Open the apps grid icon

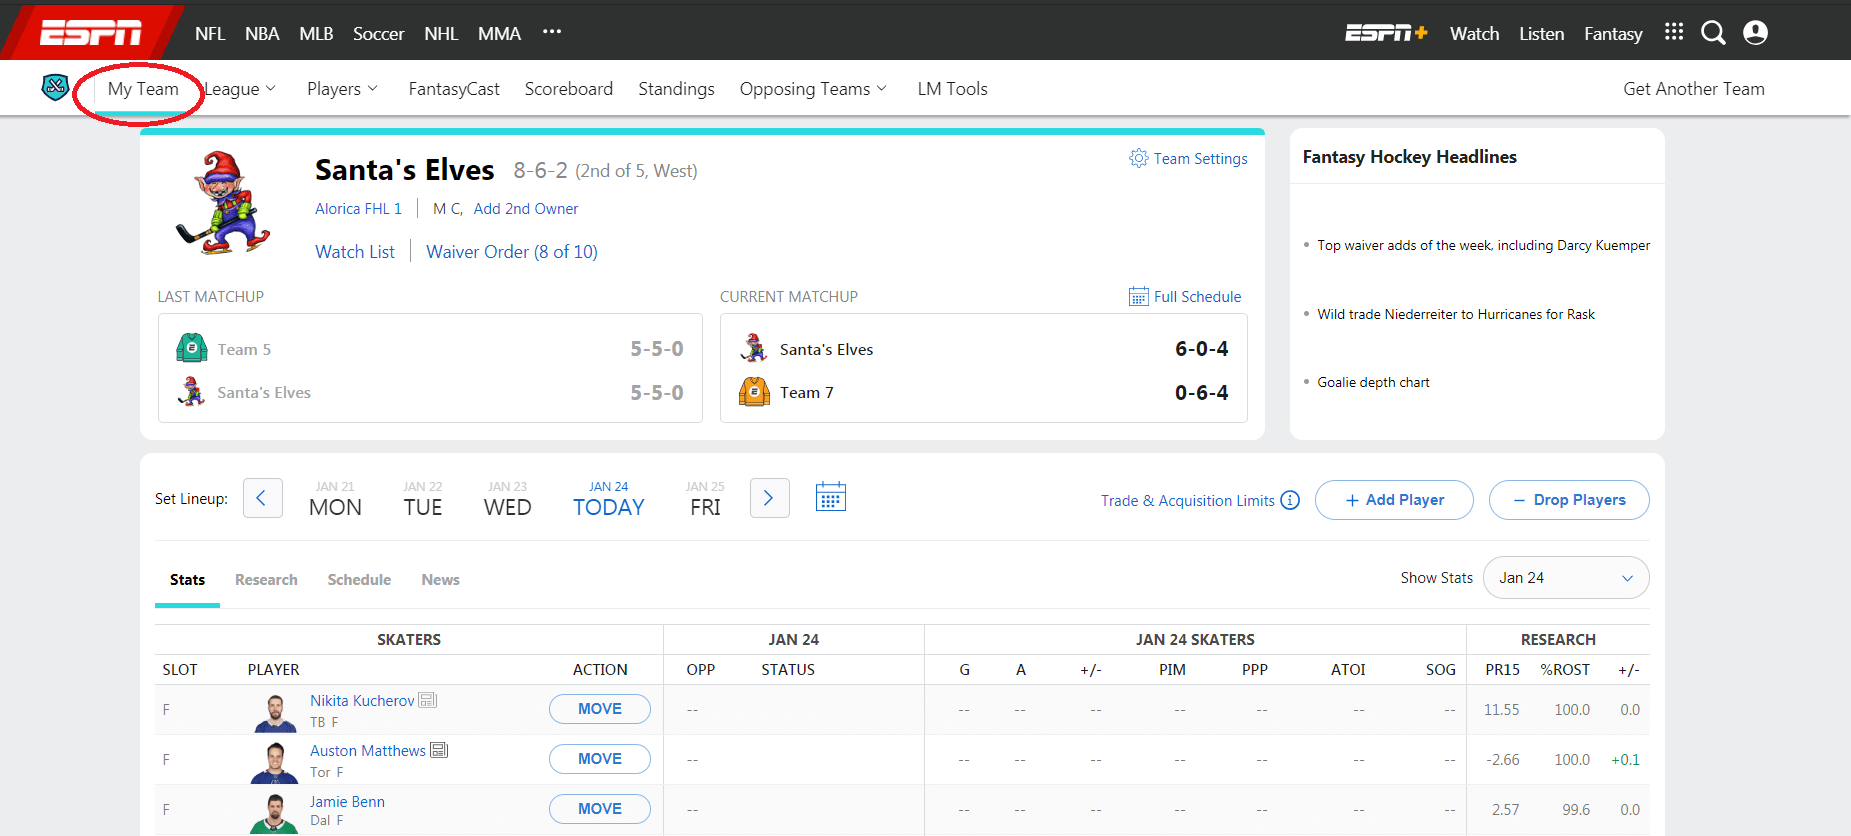[x=1674, y=32]
